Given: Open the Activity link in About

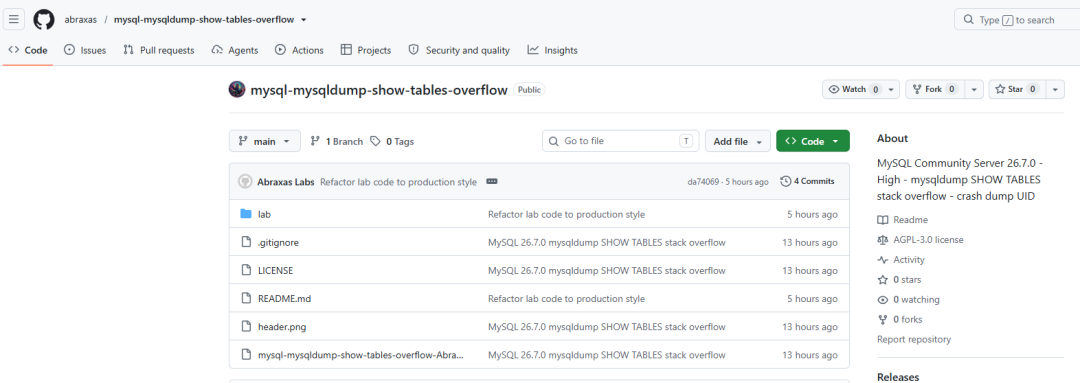Looking at the screenshot, I should pos(901,260).
